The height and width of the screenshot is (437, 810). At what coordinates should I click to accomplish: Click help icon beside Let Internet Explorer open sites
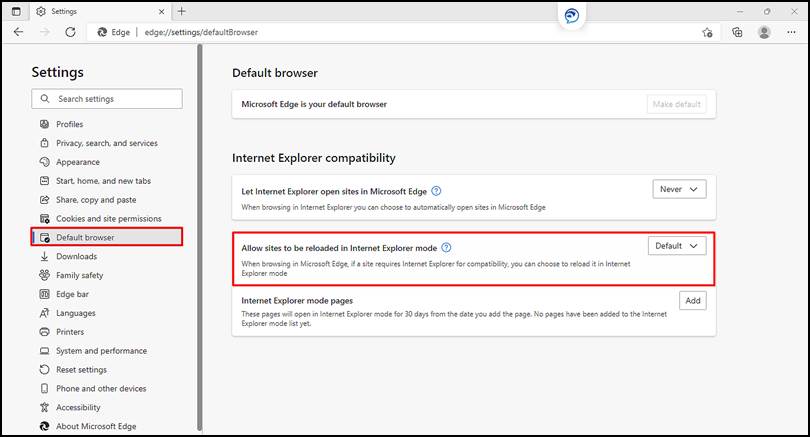436,191
